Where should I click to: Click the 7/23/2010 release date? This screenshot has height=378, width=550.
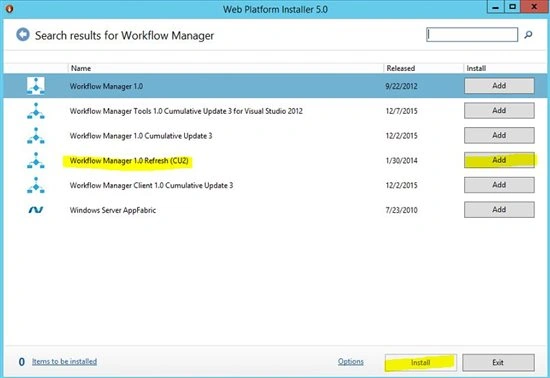click(402, 210)
